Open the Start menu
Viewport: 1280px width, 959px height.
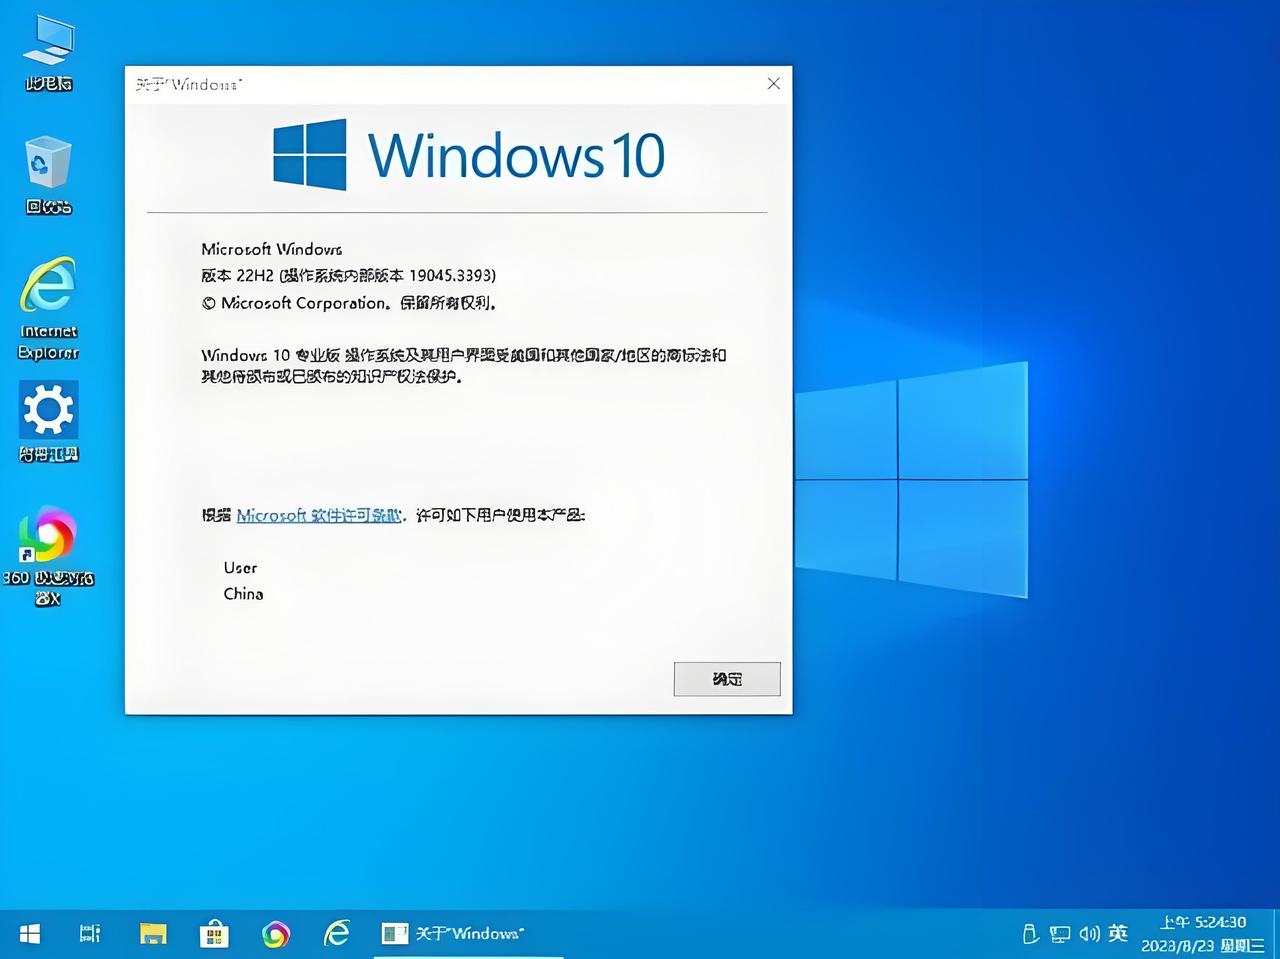click(x=28, y=933)
